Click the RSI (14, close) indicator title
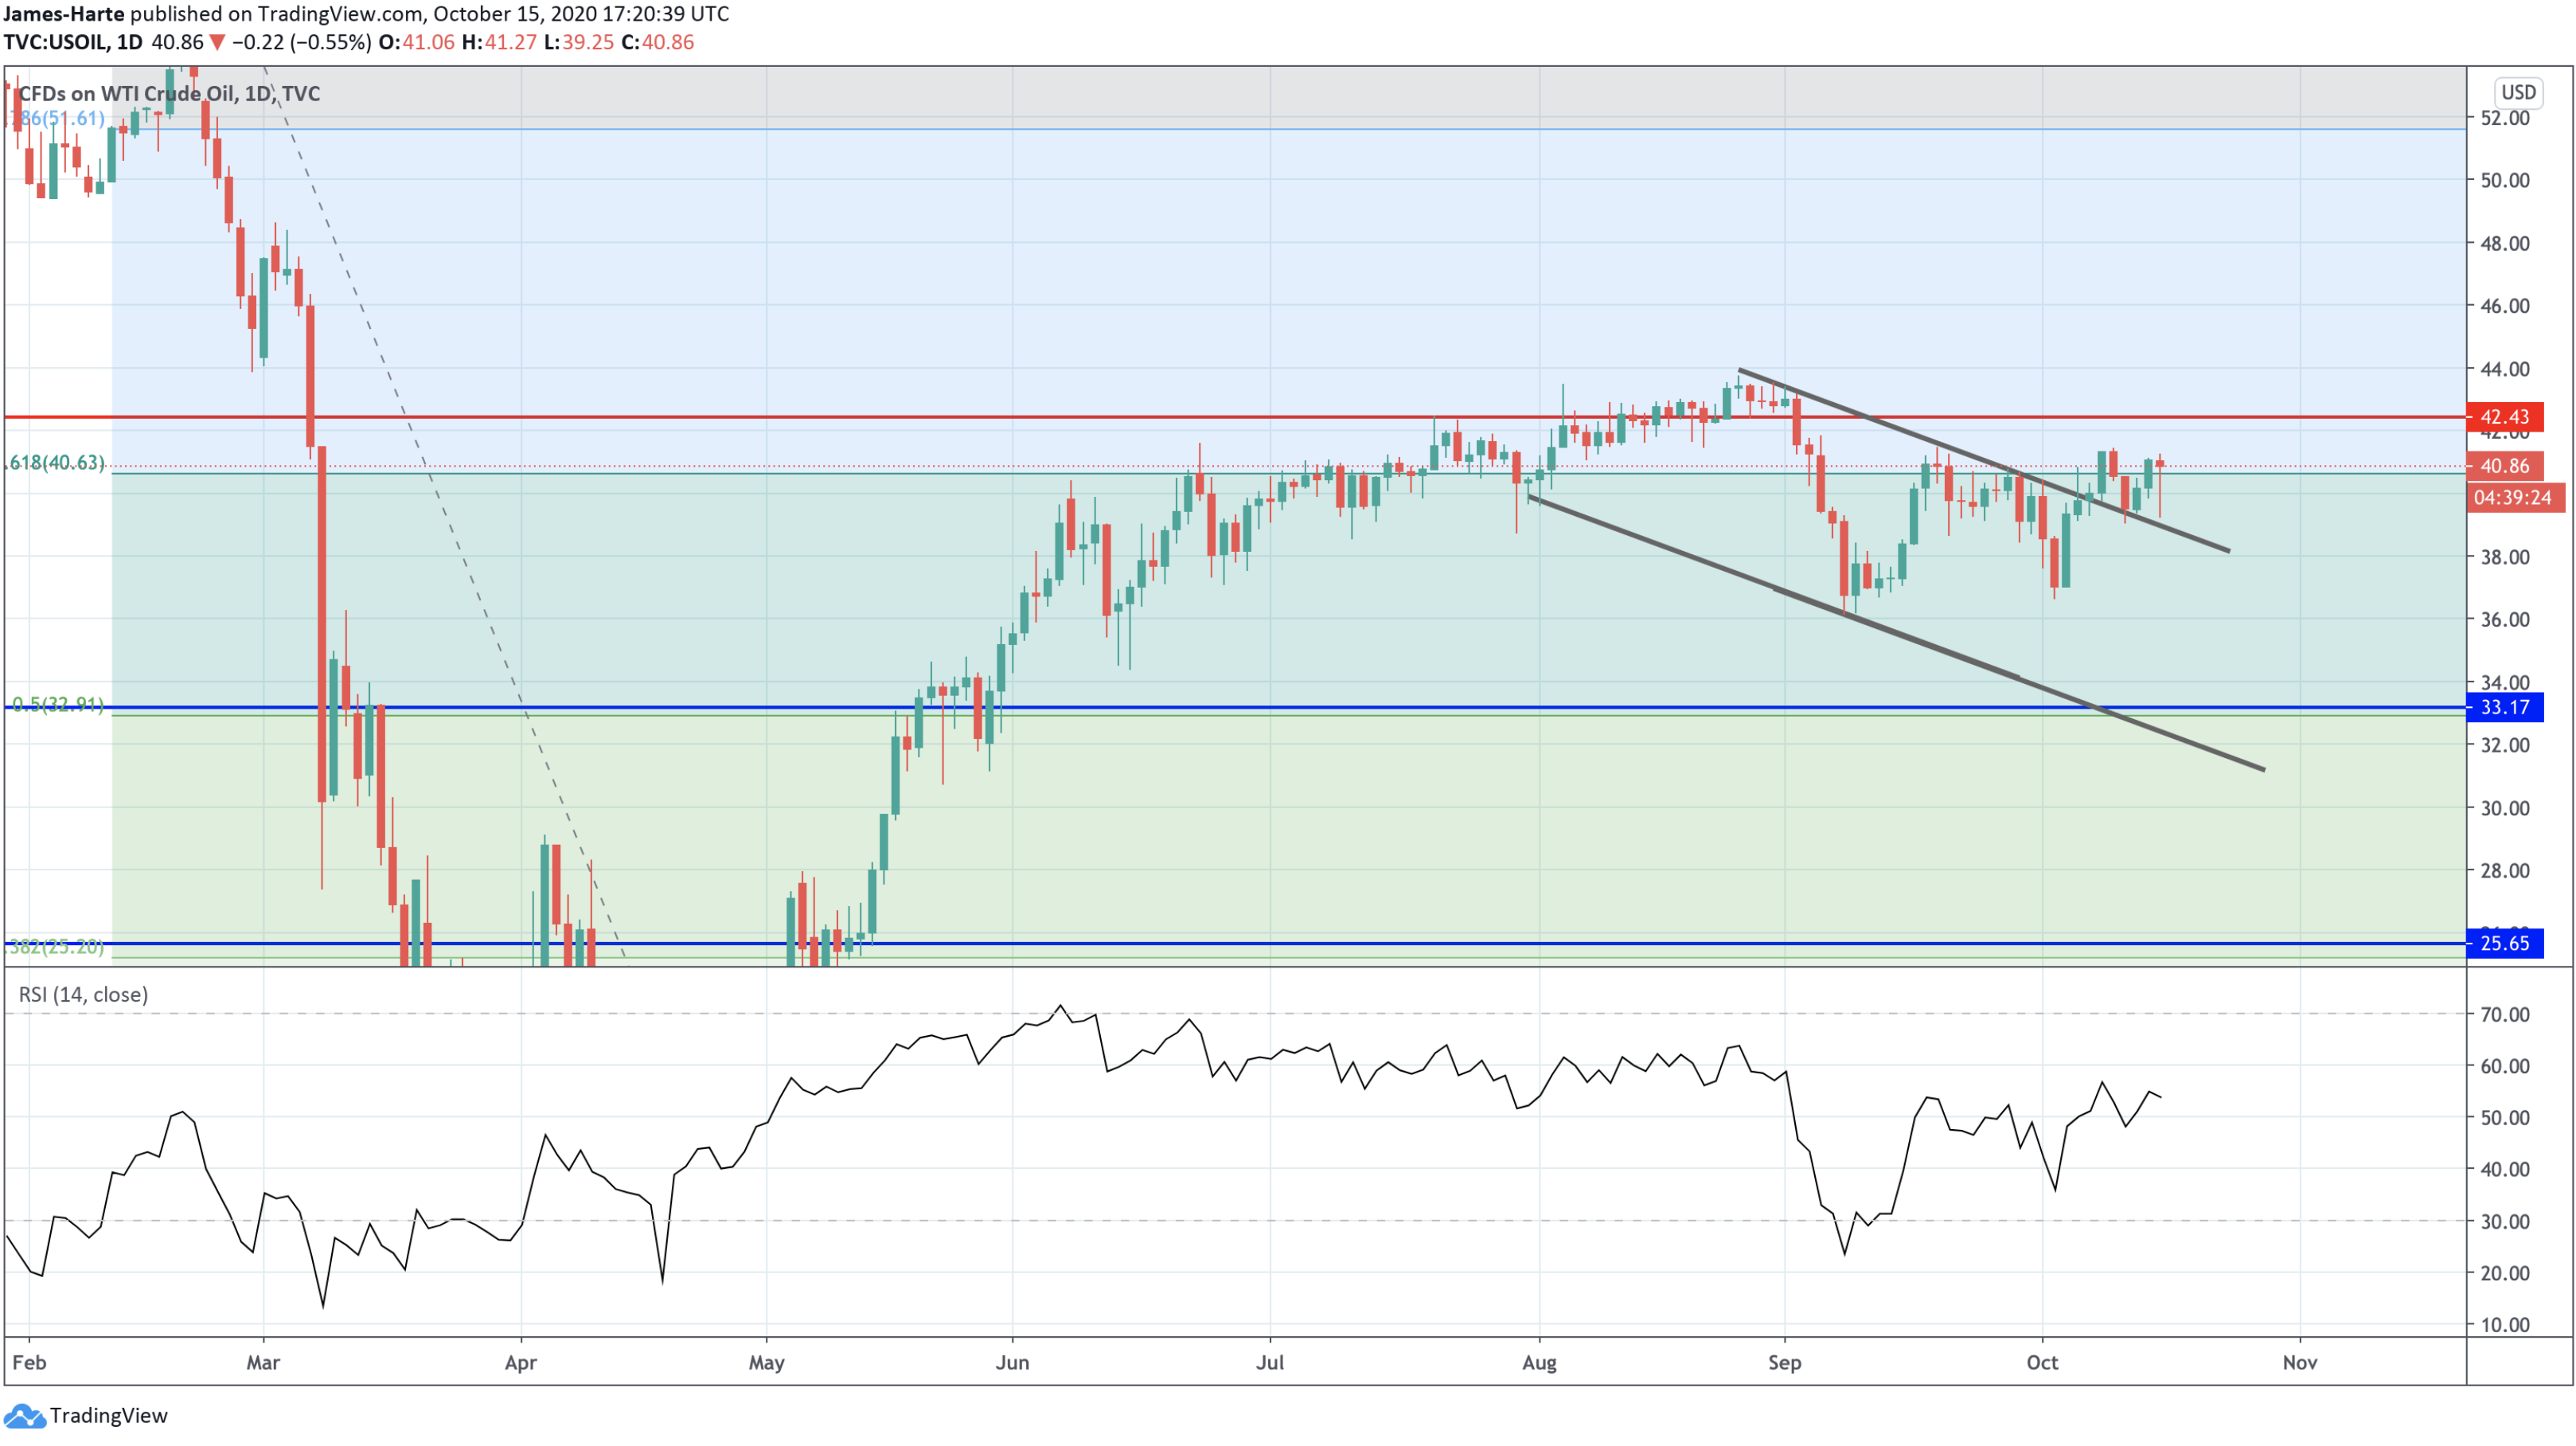The height and width of the screenshot is (1446, 2576). pos(83,995)
